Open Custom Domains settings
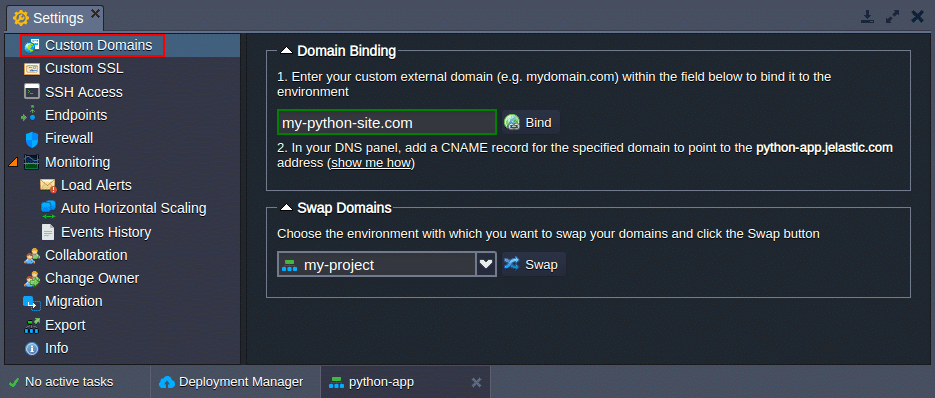The height and width of the screenshot is (398, 935). pos(98,45)
